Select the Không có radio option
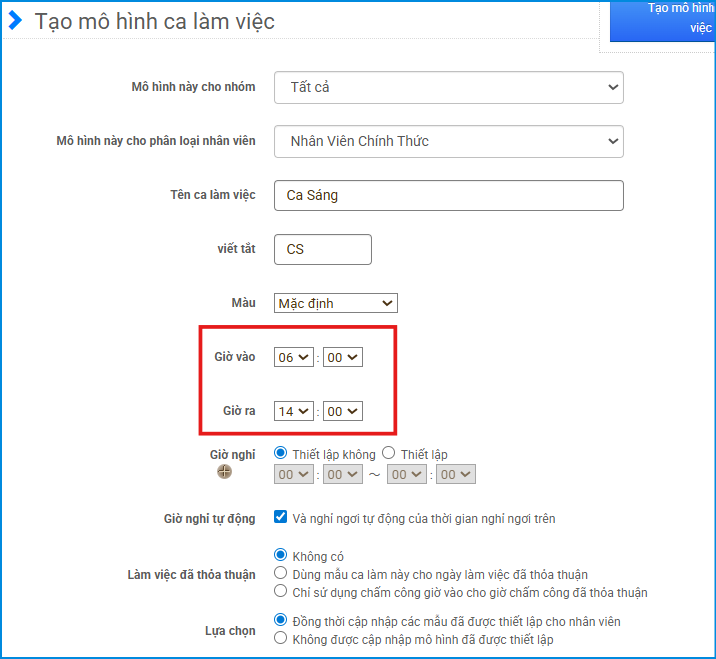Viewport: 716px width, 659px height. click(x=281, y=556)
